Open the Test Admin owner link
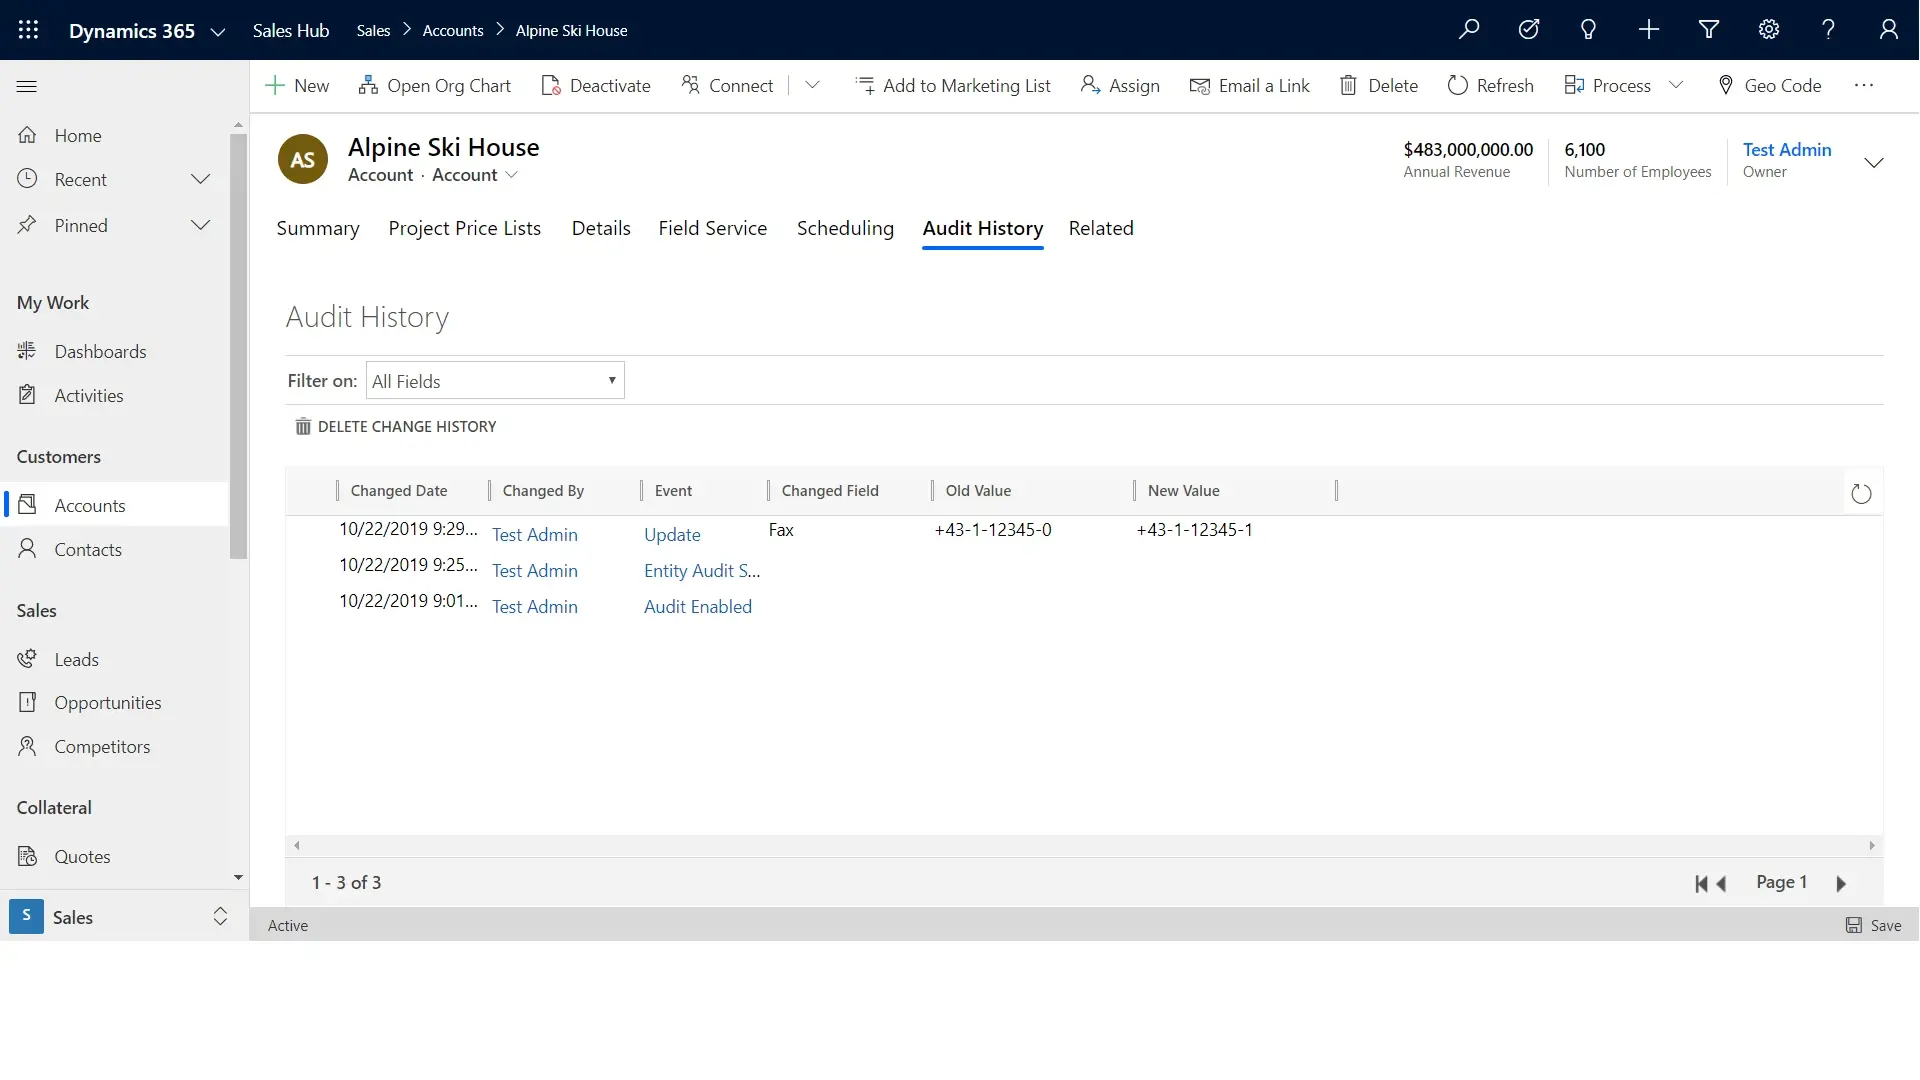This screenshot has width=1920, height=1080. [x=1787, y=150]
